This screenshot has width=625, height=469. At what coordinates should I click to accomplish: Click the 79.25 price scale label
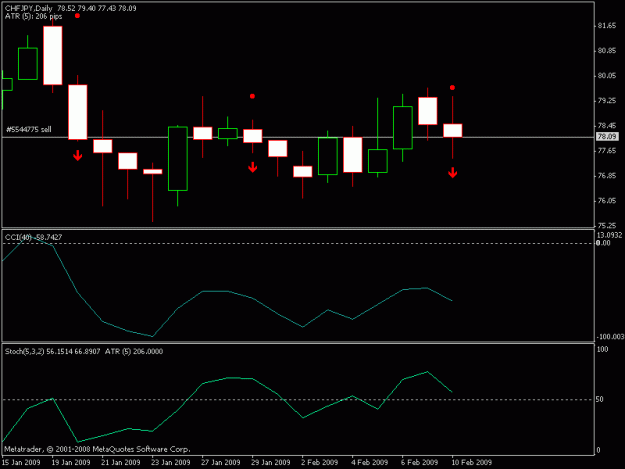click(607, 101)
